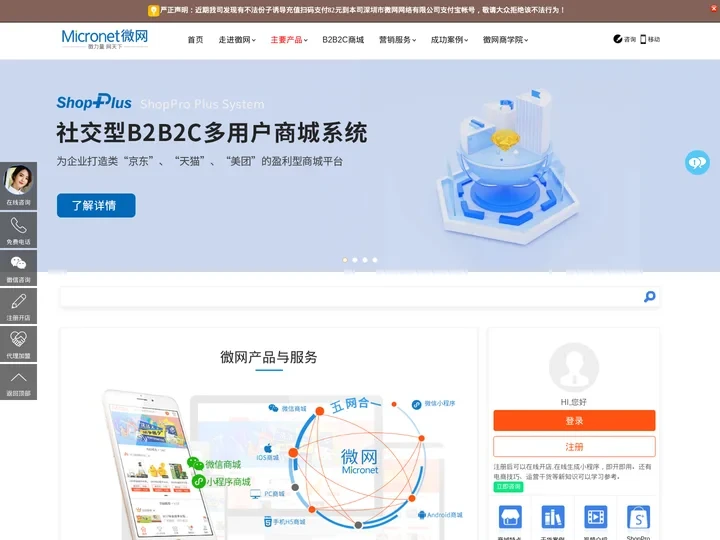Expand the 走进微网 dropdown menu
720x540 pixels.
pos(237,40)
